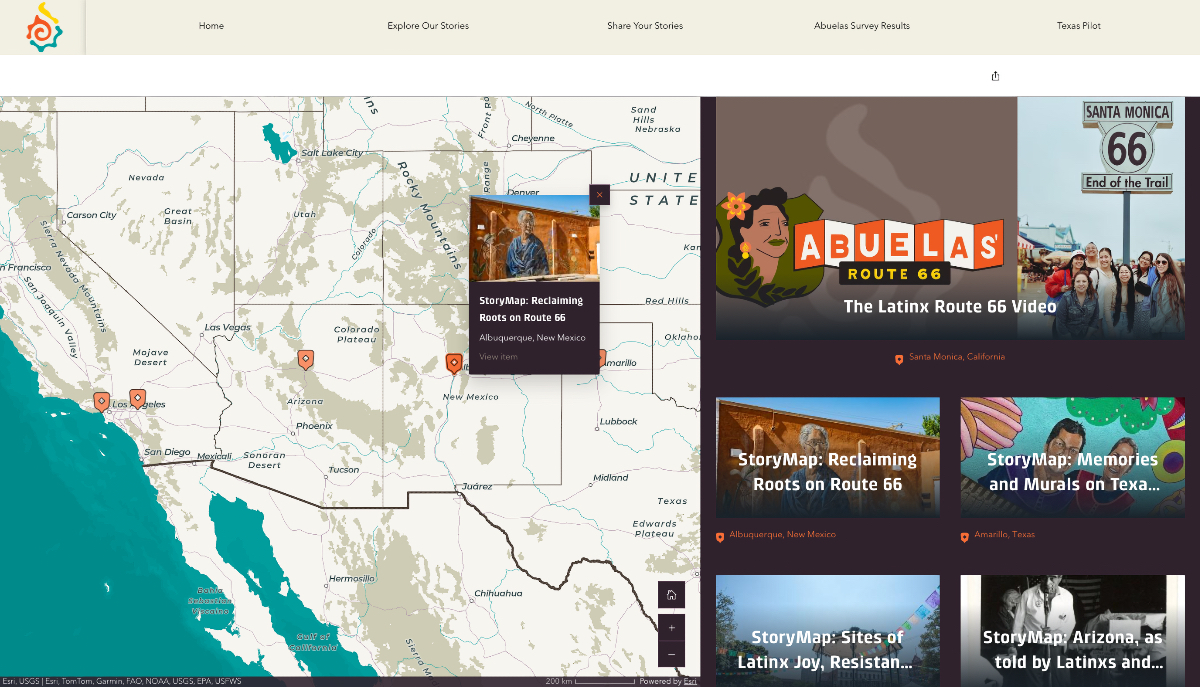Open Share Your Stories page

tap(645, 26)
